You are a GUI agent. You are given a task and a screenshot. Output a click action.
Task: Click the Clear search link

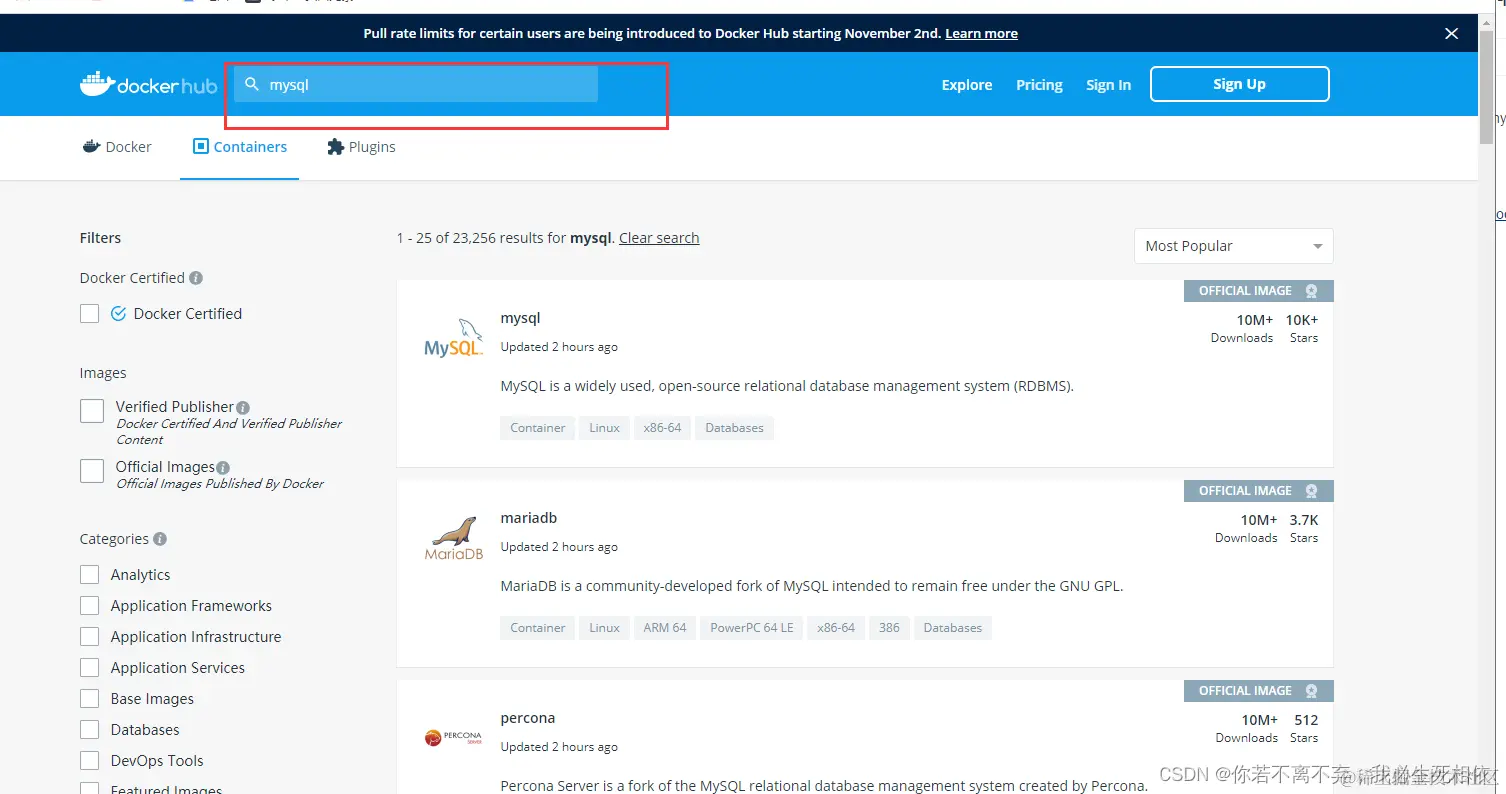tap(659, 238)
